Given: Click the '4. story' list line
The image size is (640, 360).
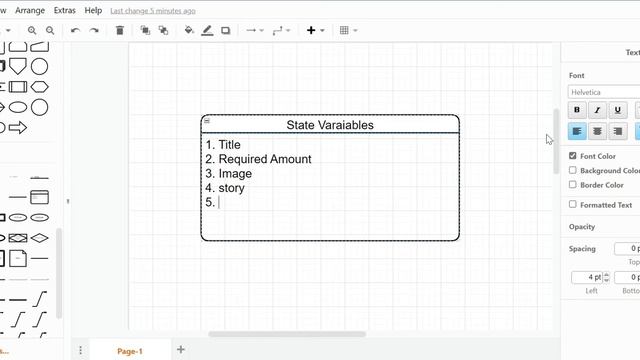Looking at the screenshot, I should (225, 188).
